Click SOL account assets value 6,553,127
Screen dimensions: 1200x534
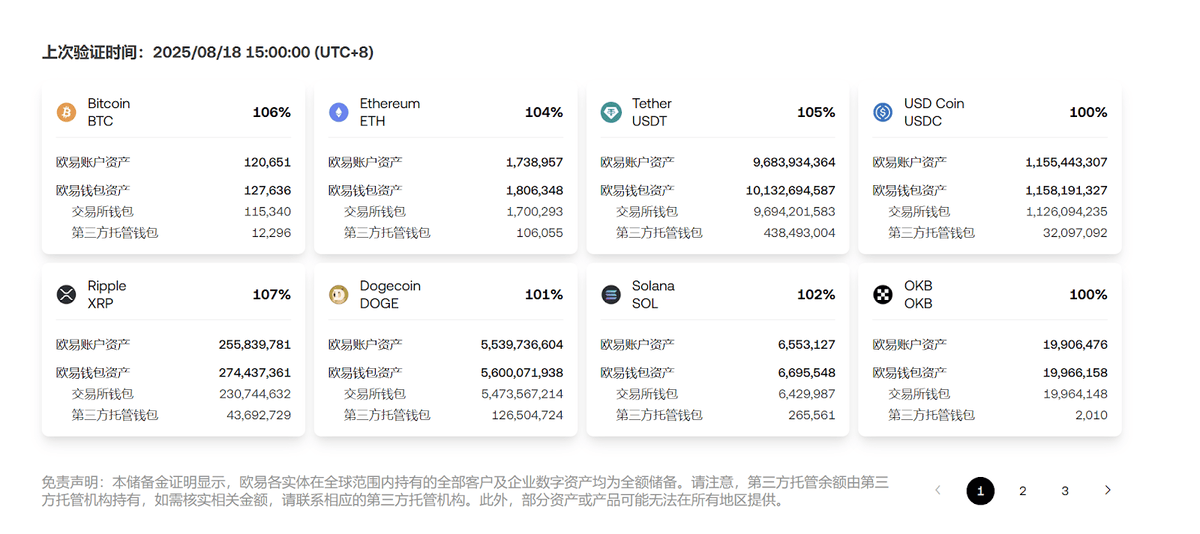coord(806,344)
